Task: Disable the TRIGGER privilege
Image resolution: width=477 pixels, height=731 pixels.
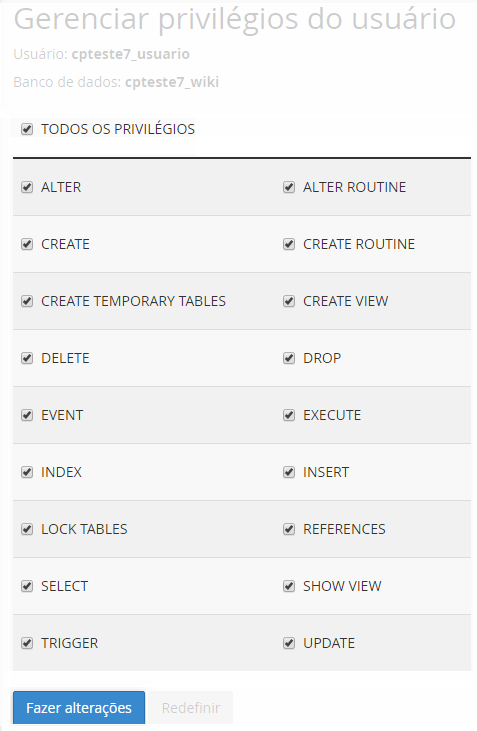Action: (27, 643)
